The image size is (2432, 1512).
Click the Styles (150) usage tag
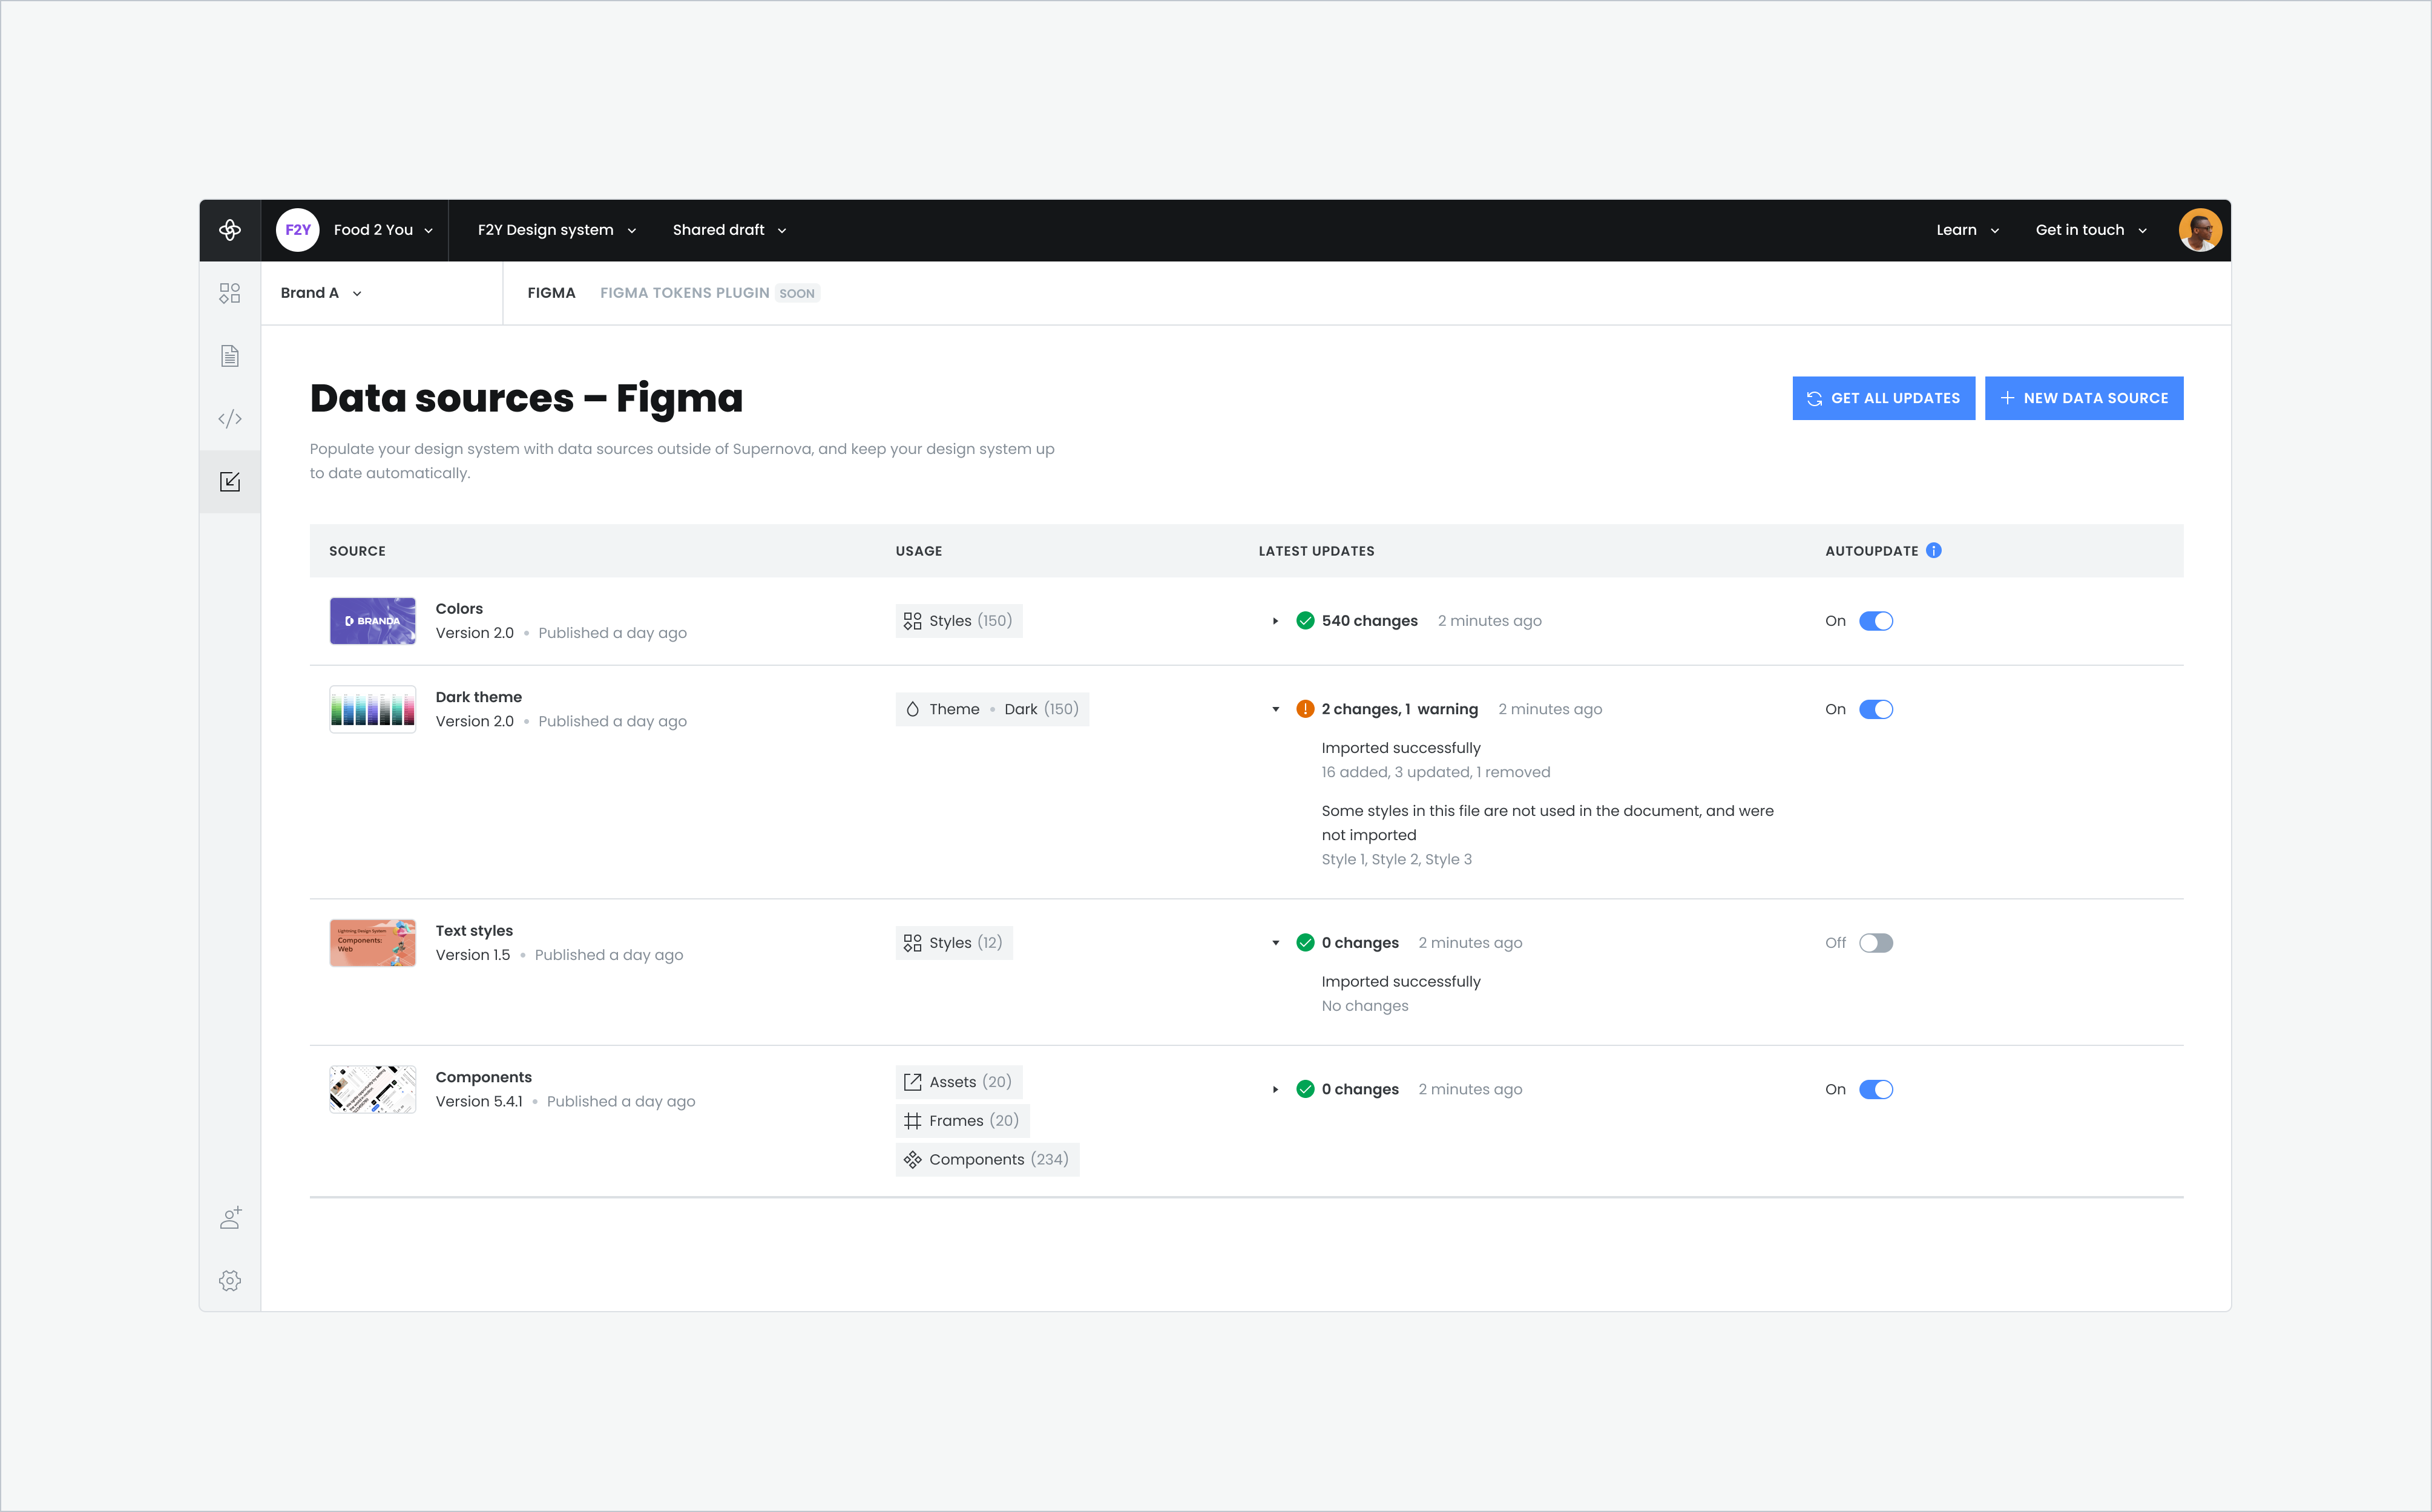click(x=958, y=621)
